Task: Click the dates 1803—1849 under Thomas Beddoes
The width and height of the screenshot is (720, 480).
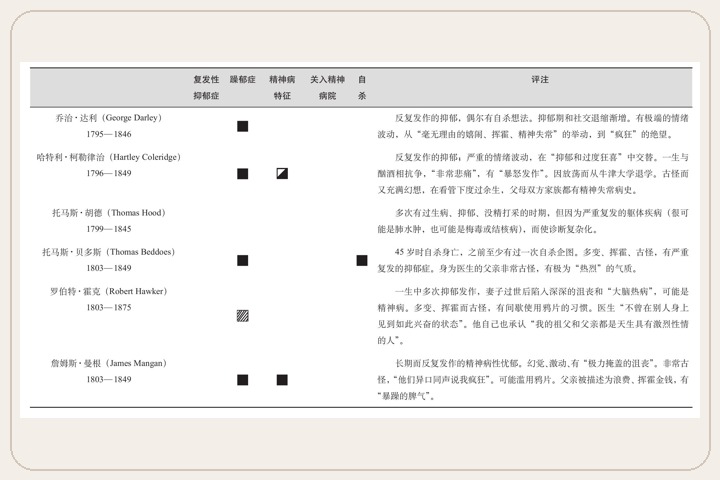Action: pos(109,268)
